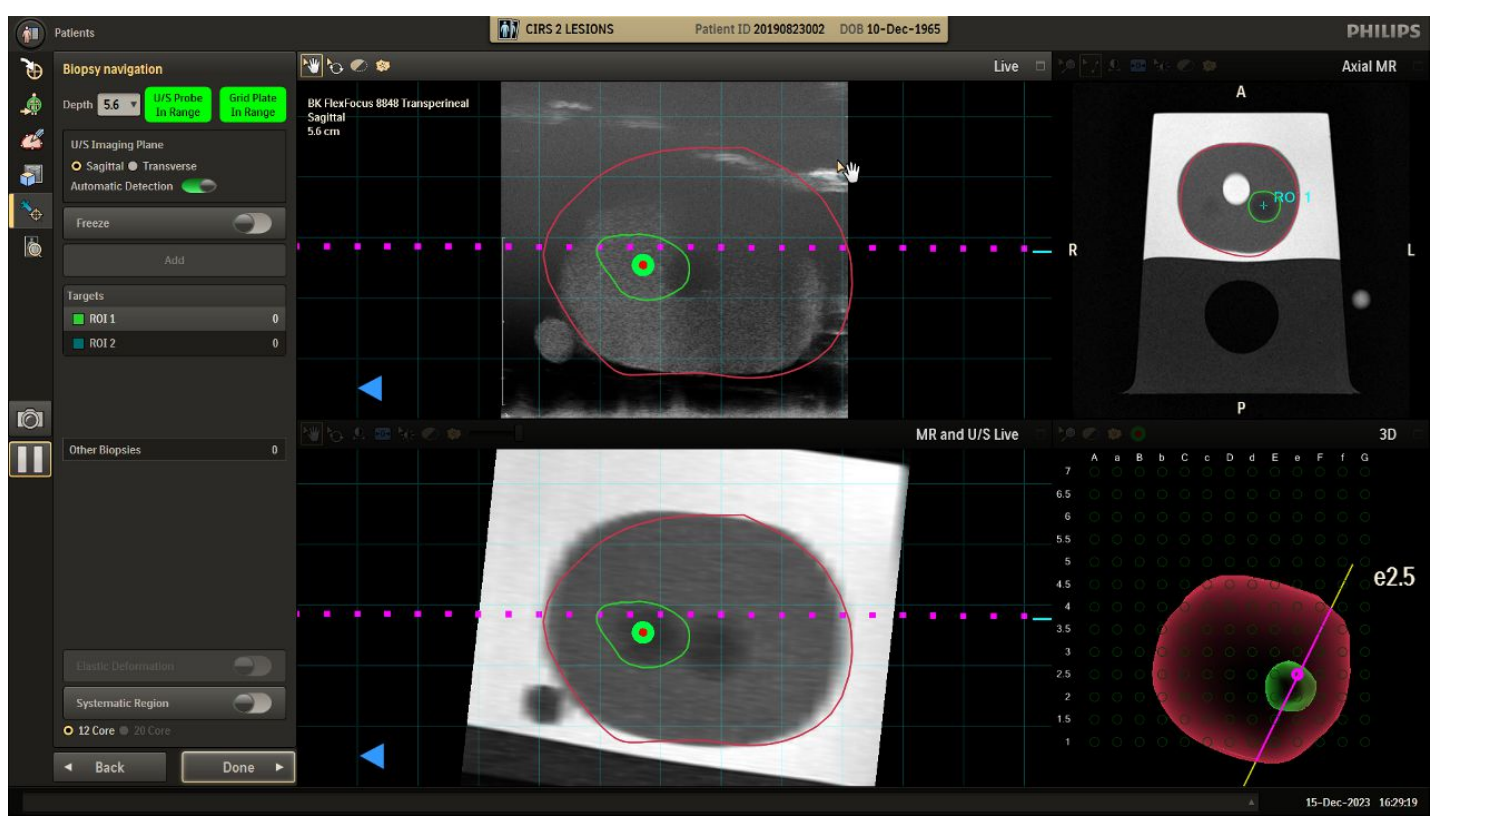This screenshot has width=1488, height=825.
Task: Toggle Automatic Detection switch
Action: (198, 186)
